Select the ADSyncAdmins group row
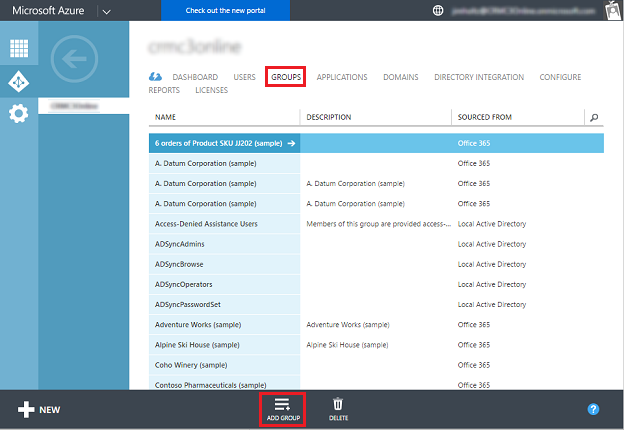Screen dimensions: 624x430 pyautogui.click(x=224, y=244)
